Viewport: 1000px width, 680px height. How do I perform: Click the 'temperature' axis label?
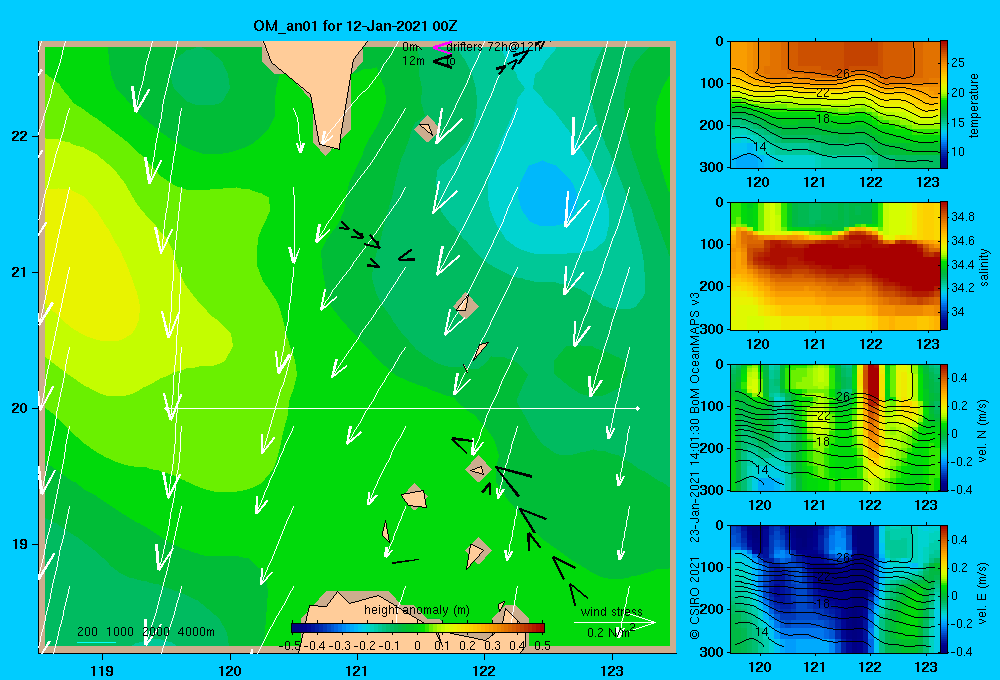point(974,106)
